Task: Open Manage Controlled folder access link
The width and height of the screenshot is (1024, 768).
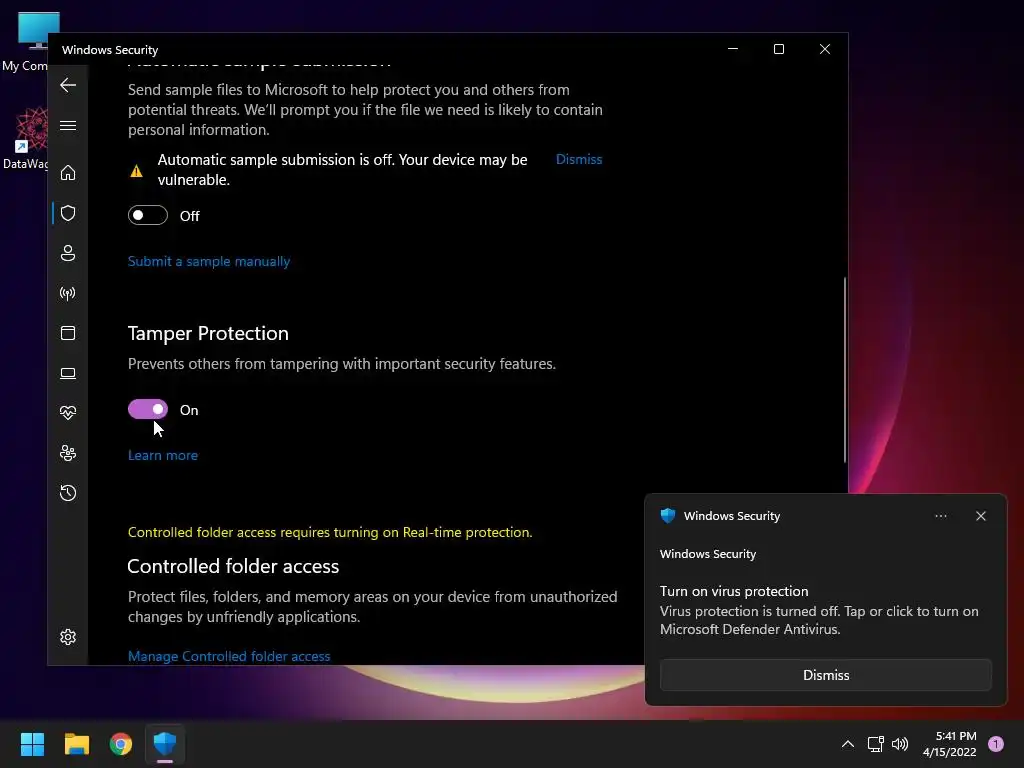Action: click(x=229, y=656)
